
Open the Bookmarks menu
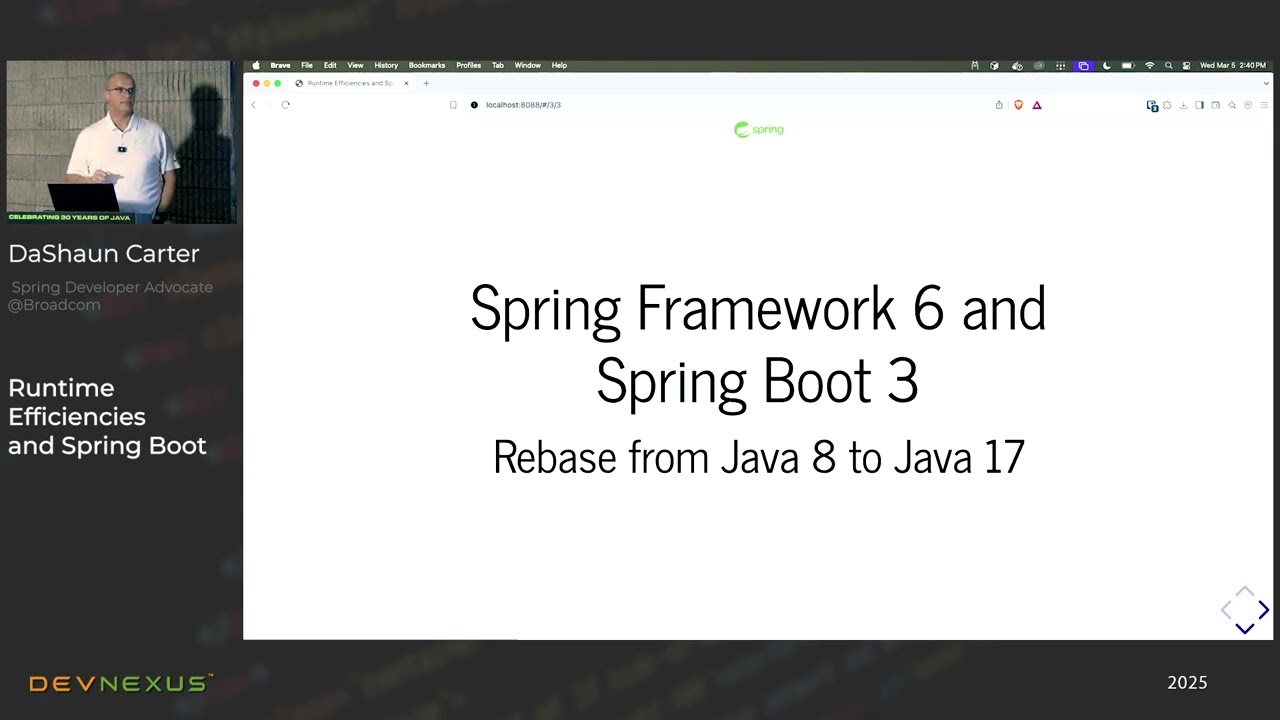427,65
